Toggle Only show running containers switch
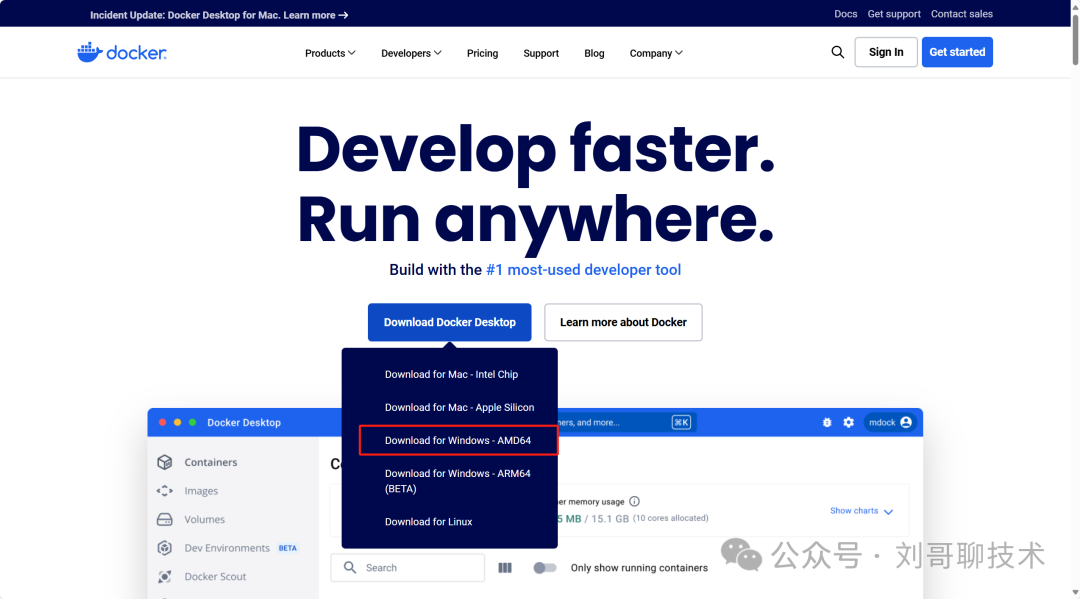 [545, 568]
